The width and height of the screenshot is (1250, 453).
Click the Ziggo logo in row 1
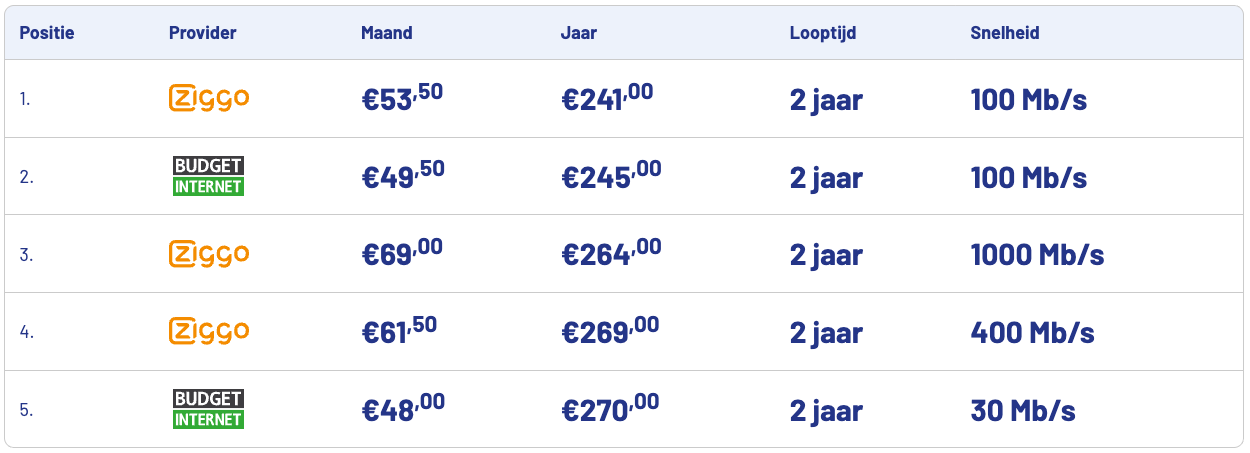coord(209,98)
